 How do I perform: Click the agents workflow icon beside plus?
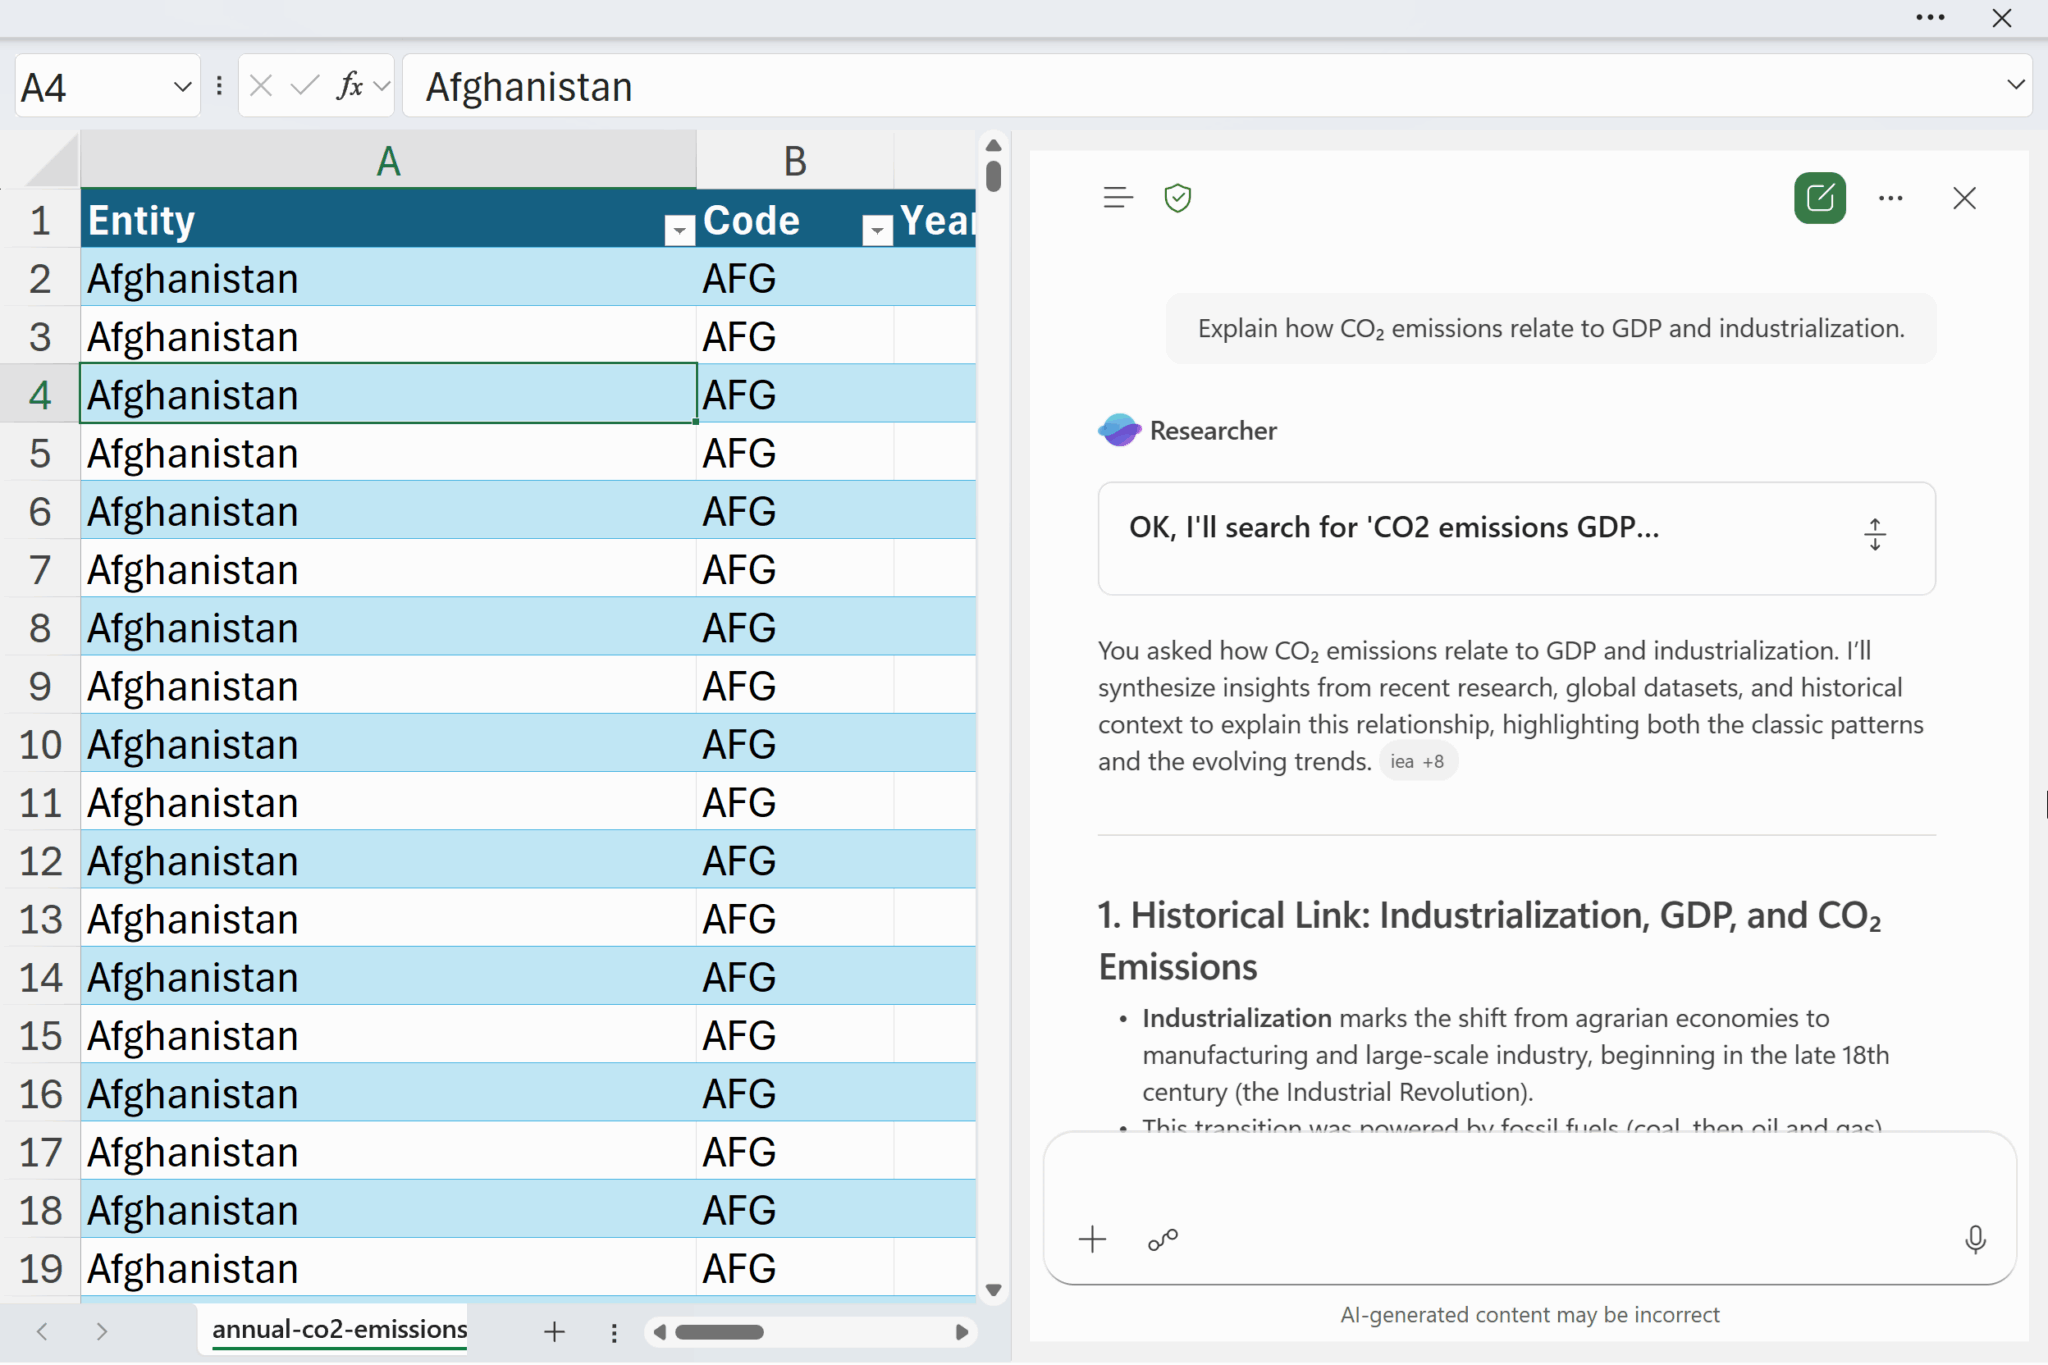[1163, 1240]
